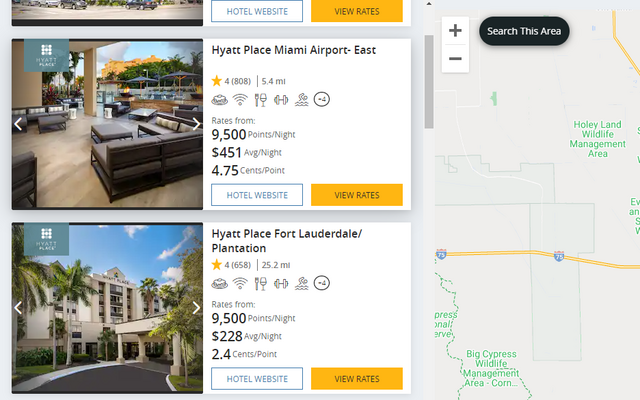The width and height of the screenshot is (640, 400).
Task: Expand +4 more amenities for Miami Airport-East
Action: point(322,99)
